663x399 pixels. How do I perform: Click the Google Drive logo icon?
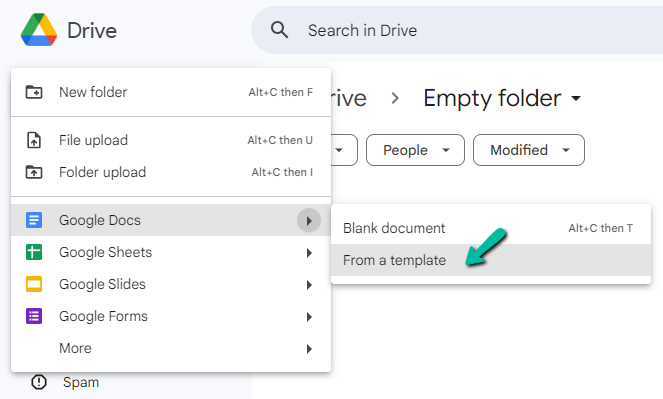[x=39, y=30]
